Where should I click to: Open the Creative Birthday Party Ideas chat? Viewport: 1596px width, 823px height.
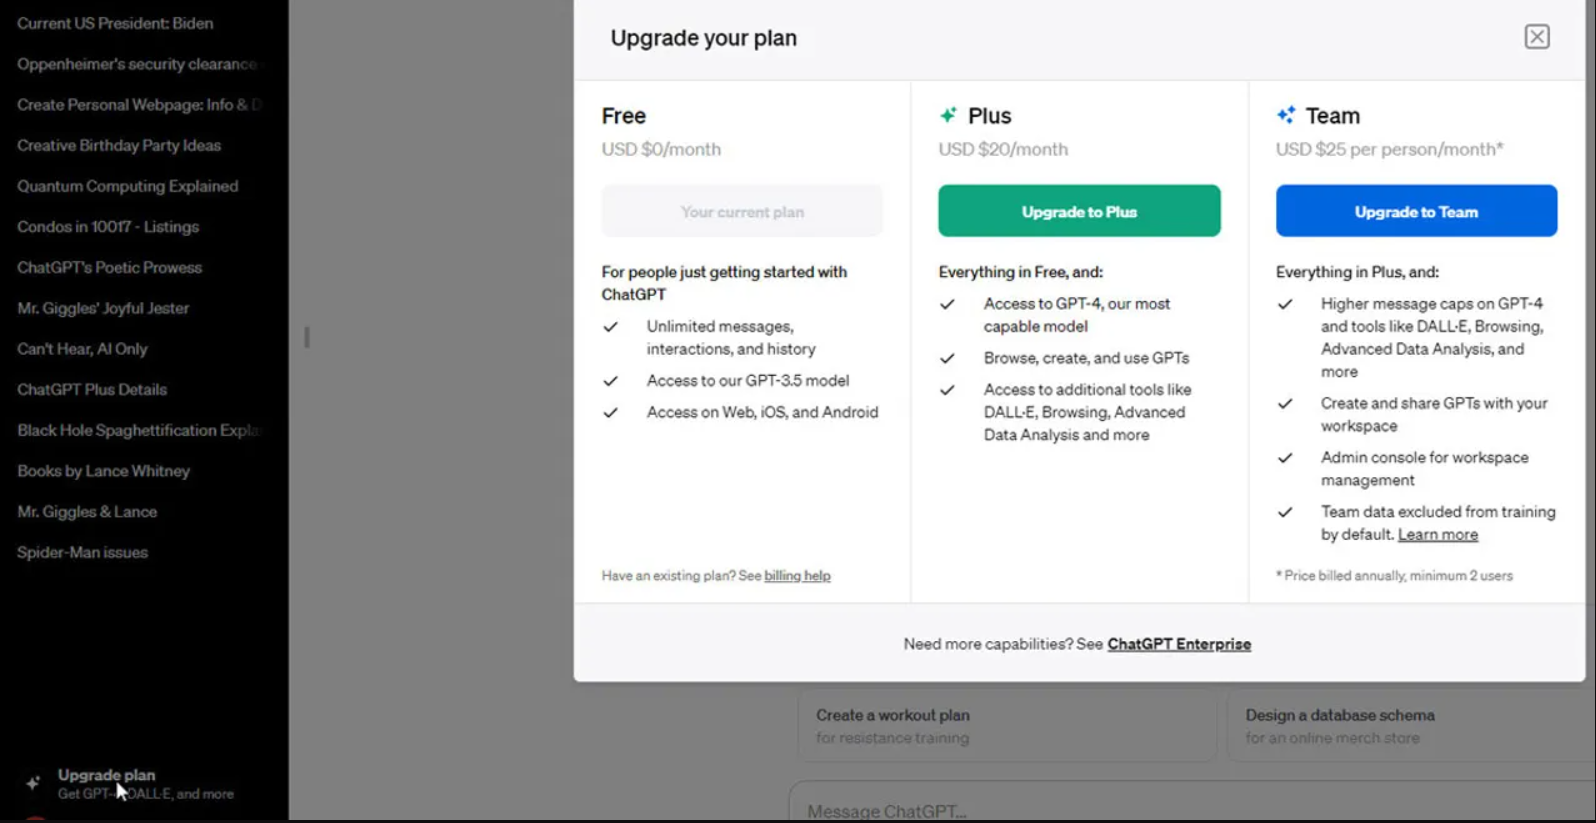119,145
